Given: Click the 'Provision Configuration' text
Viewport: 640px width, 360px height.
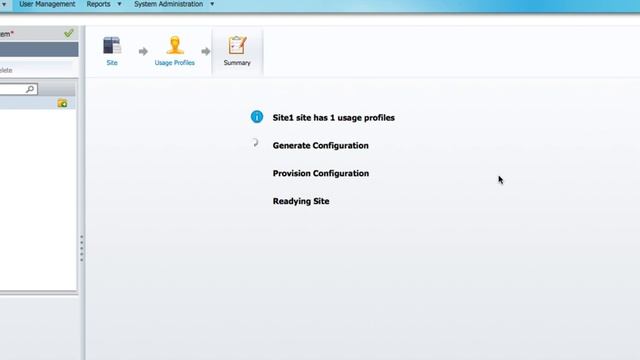Looking at the screenshot, I should click(x=321, y=173).
